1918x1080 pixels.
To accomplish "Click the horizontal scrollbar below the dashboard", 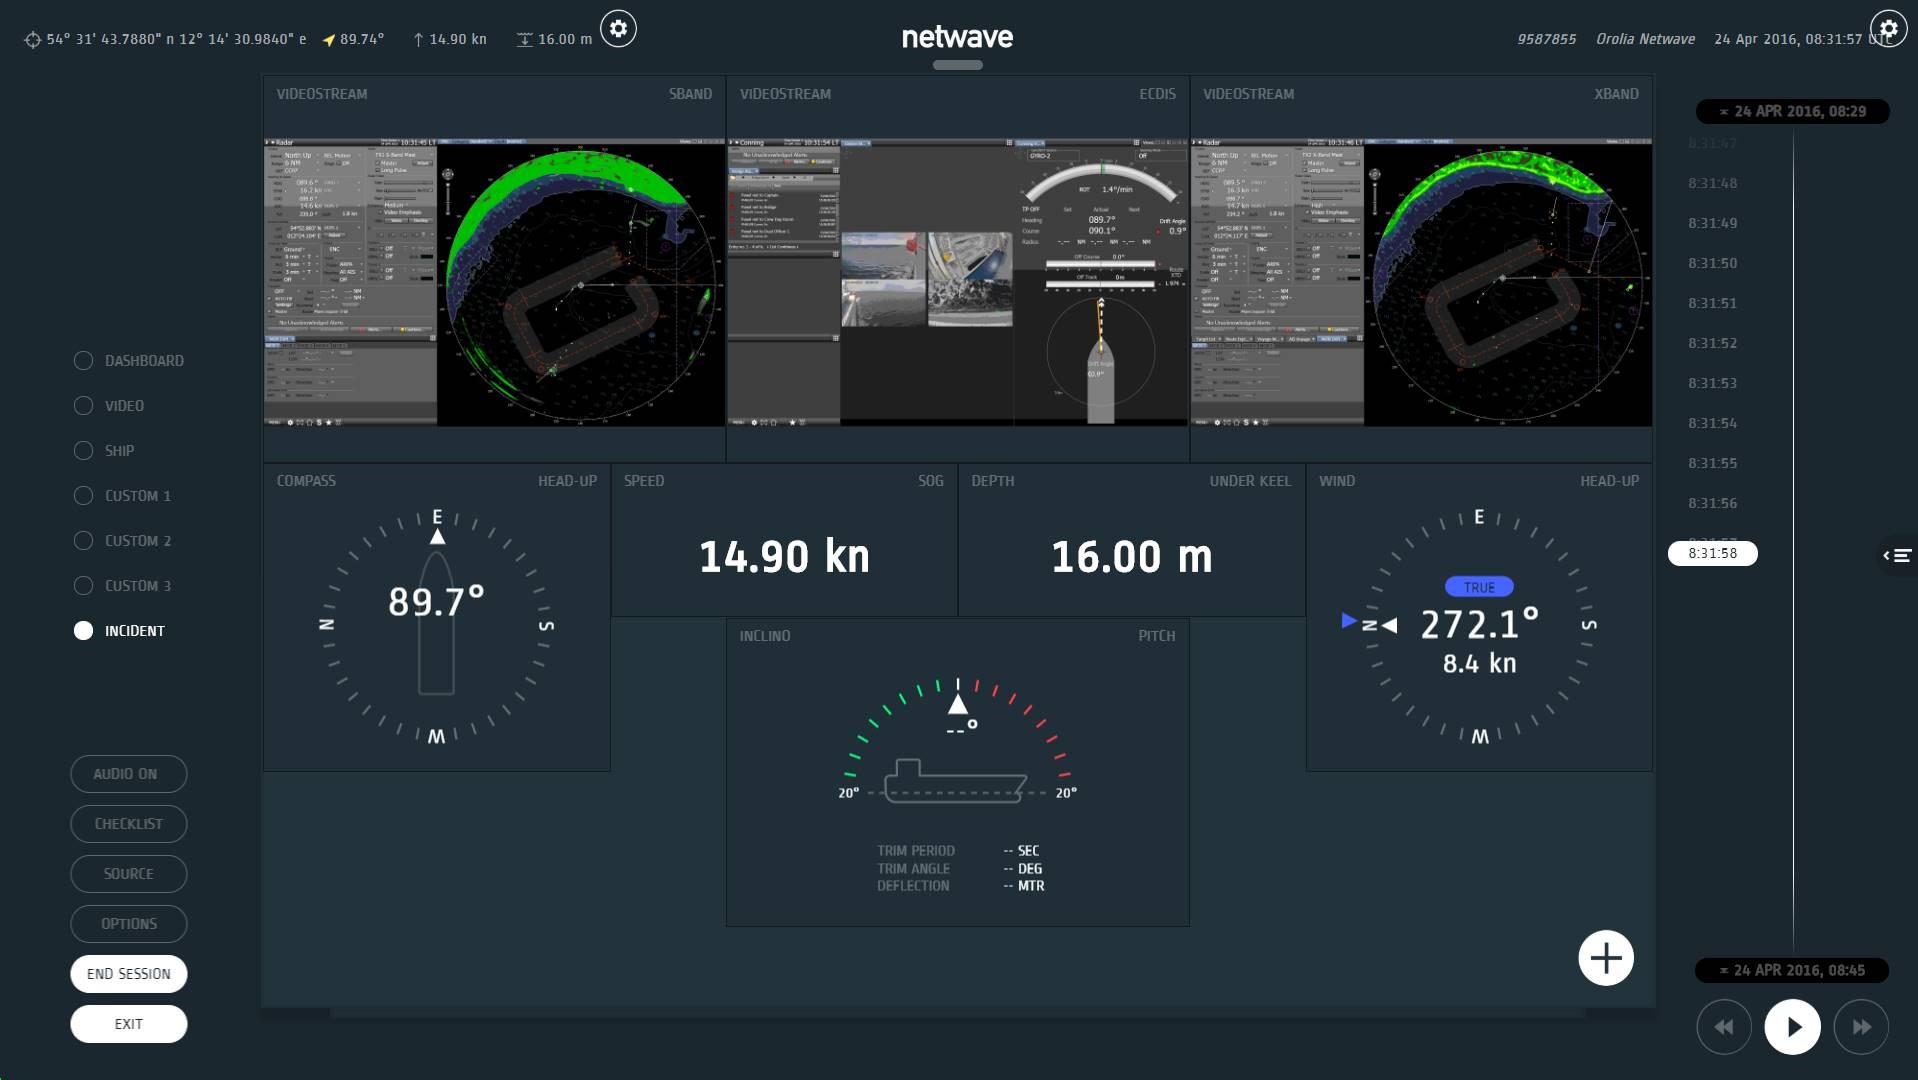I will point(958,1013).
